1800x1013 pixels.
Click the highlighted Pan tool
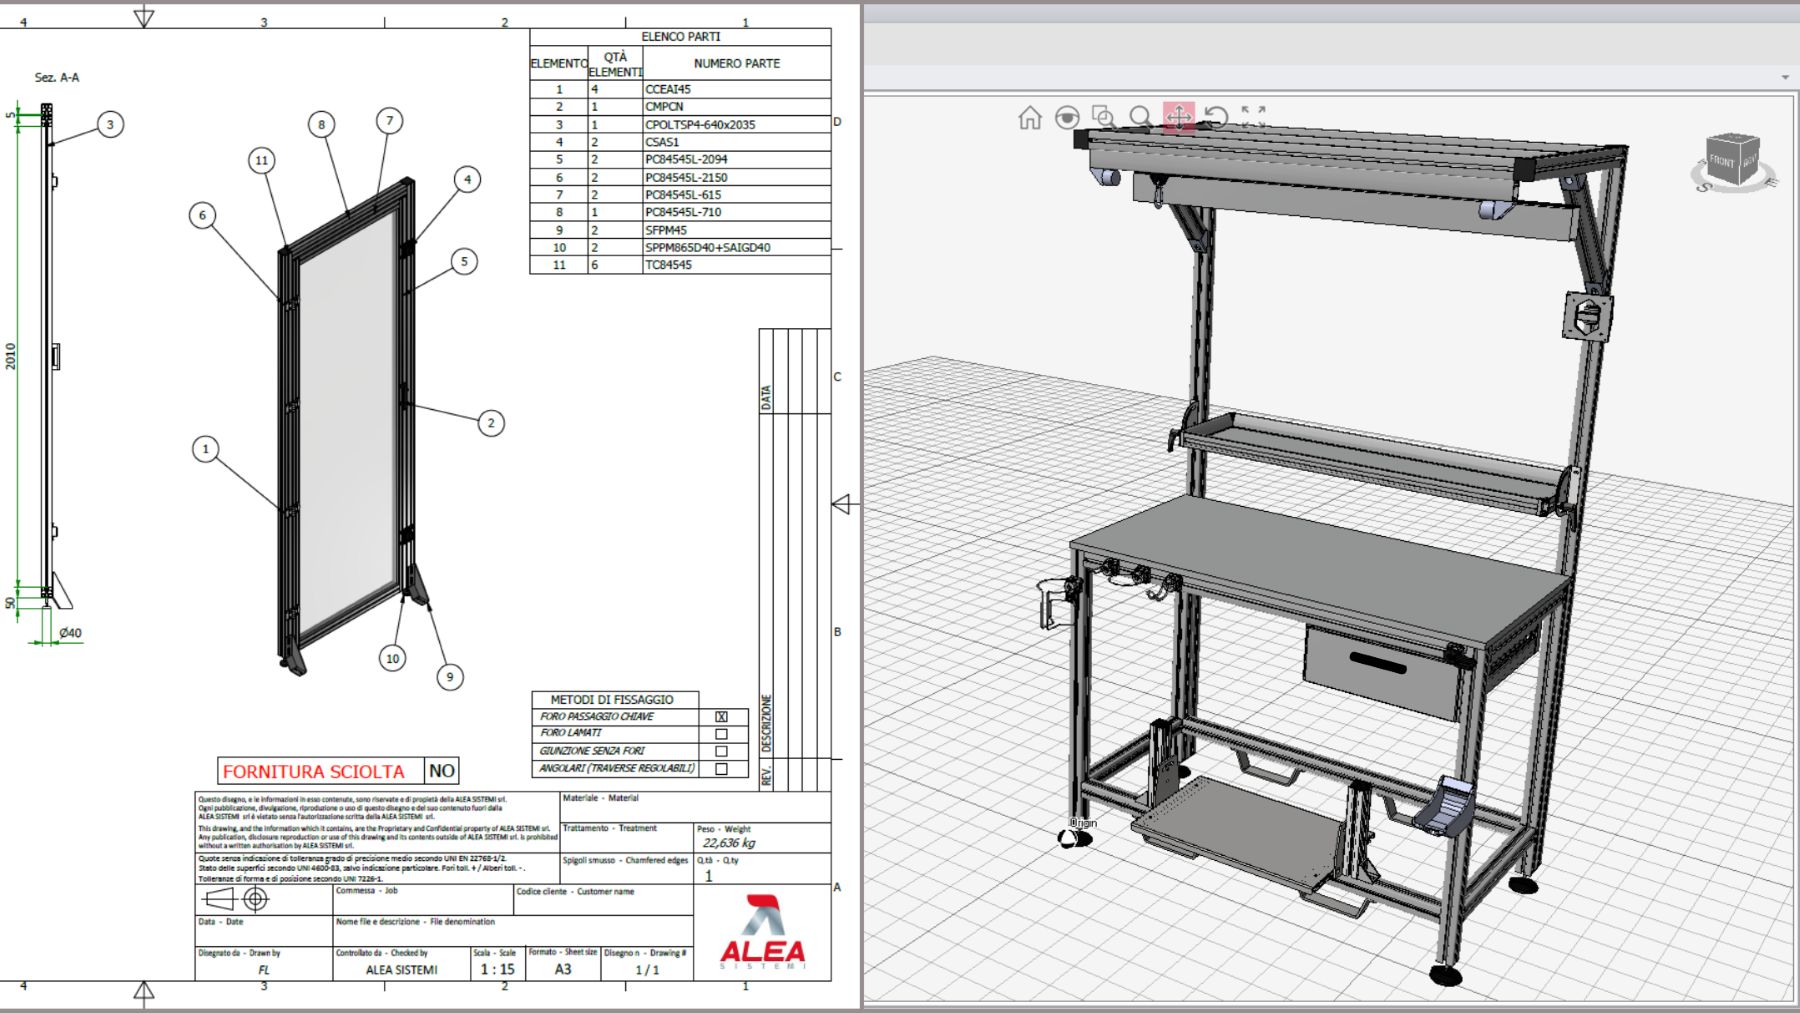[x=1179, y=117]
